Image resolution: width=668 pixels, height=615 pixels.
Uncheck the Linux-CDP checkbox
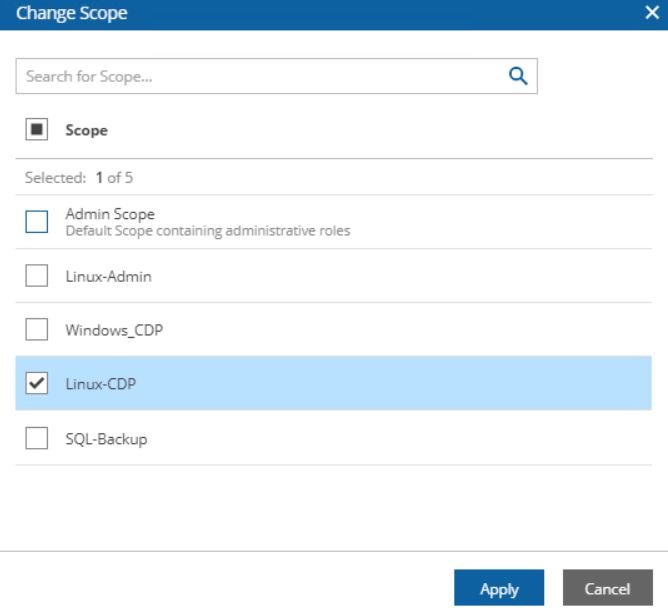[37, 383]
